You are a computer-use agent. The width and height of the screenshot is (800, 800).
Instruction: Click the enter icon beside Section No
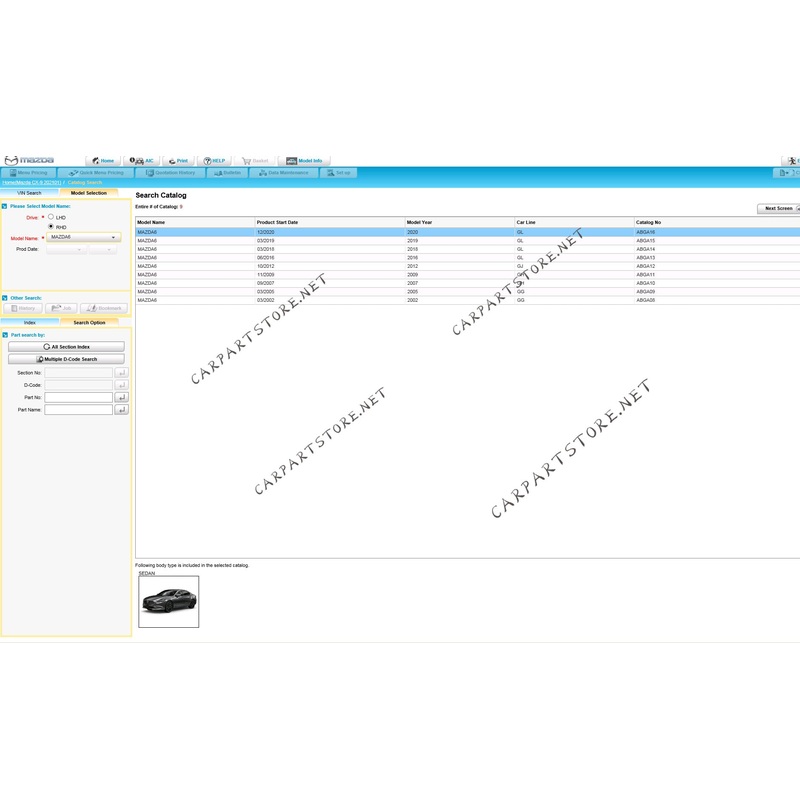(121, 373)
